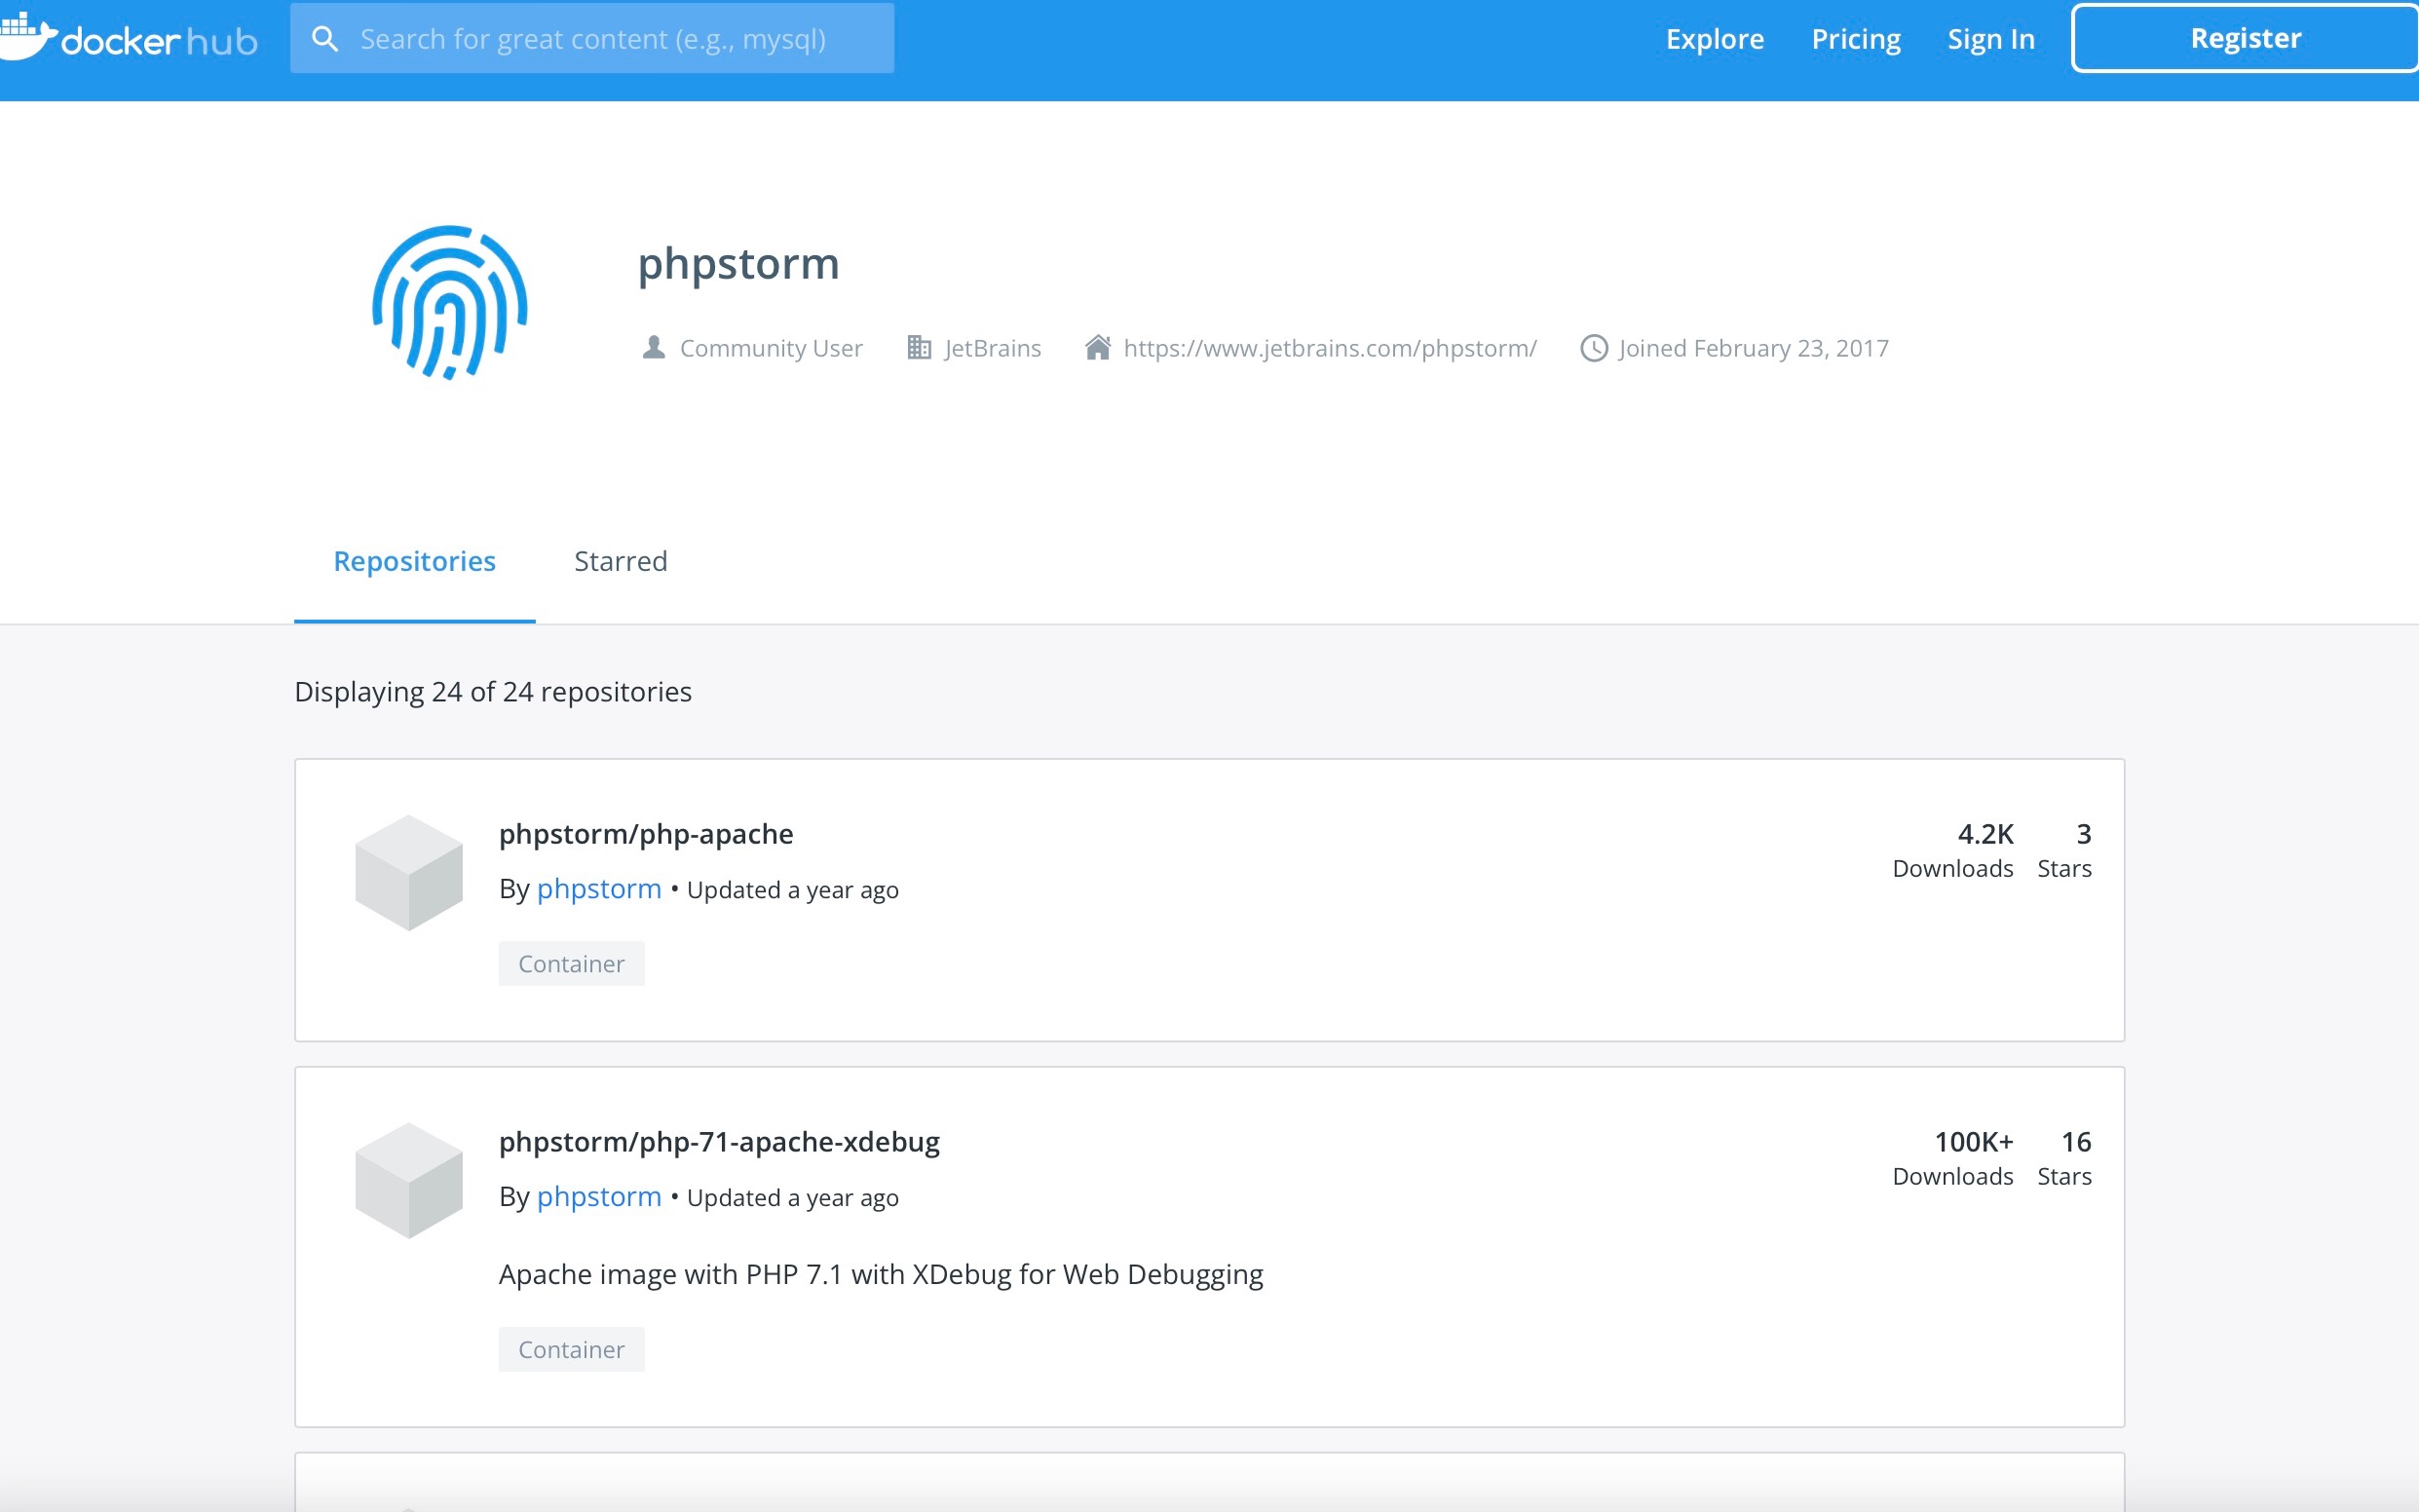
Task: Open the Explore menu item
Action: click(x=1714, y=39)
